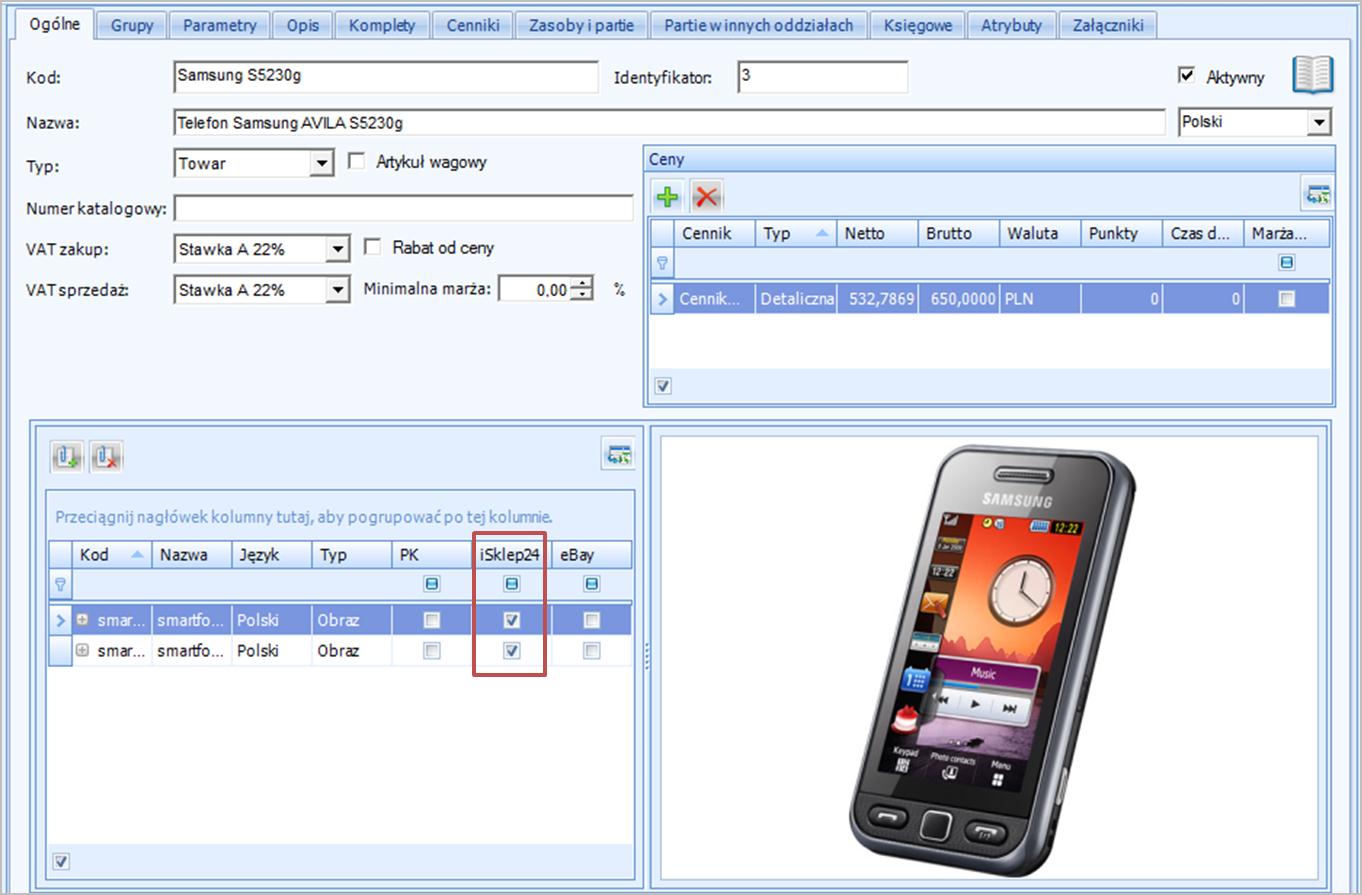Switch to the Cenniki tab
1362x895 pixels.
(x=472, y=25)
